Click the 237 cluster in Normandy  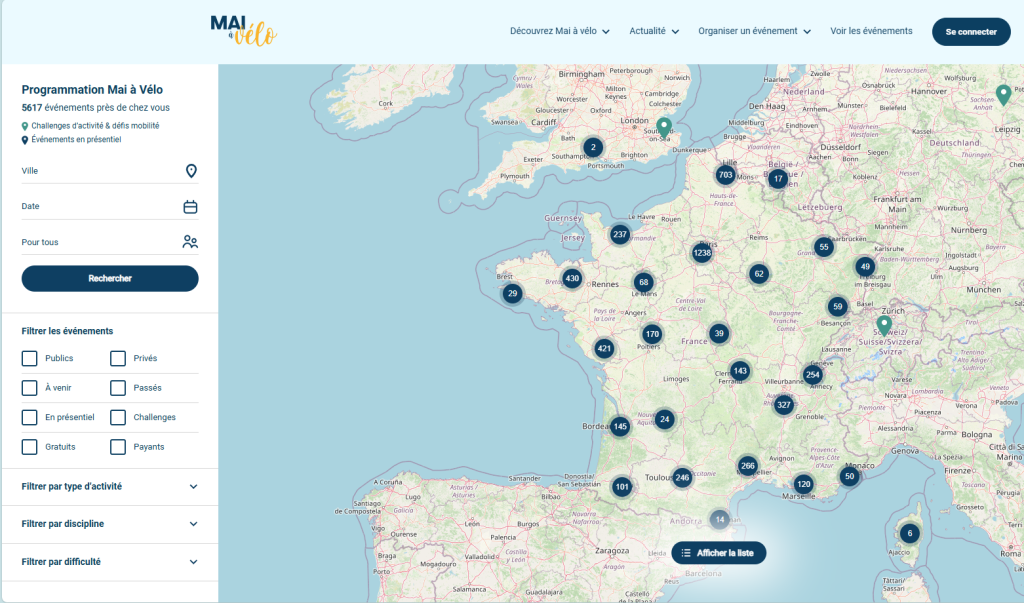coord(620,234)
